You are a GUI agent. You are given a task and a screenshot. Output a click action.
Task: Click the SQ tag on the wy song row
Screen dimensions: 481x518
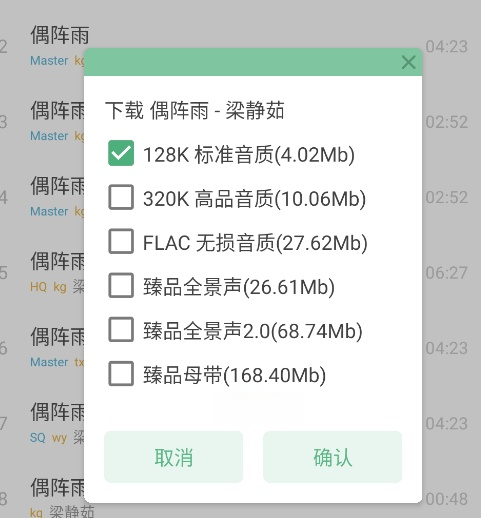(37, 437)
